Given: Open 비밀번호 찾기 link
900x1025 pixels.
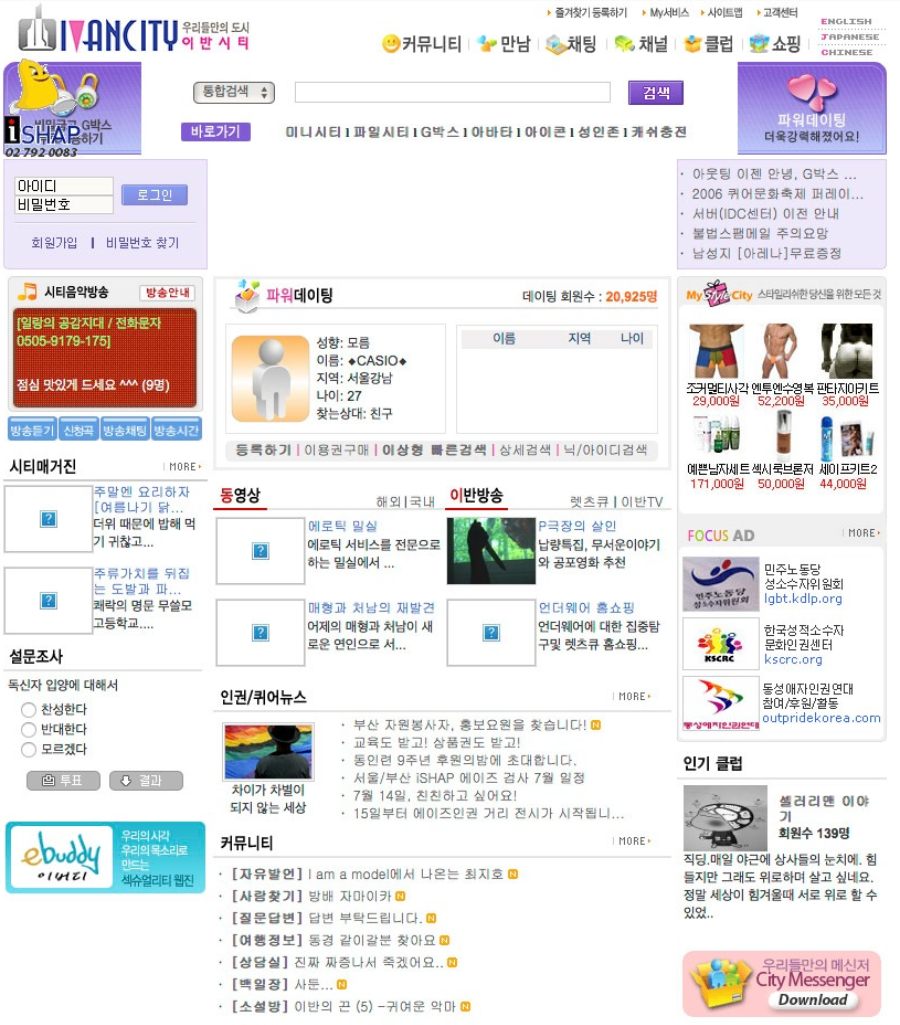Looking at the screenshot, I should pos(142,243).
